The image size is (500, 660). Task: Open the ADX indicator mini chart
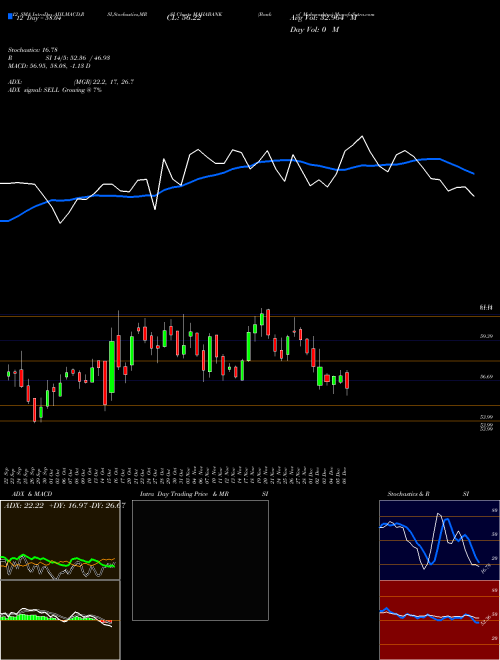[60, 540]
